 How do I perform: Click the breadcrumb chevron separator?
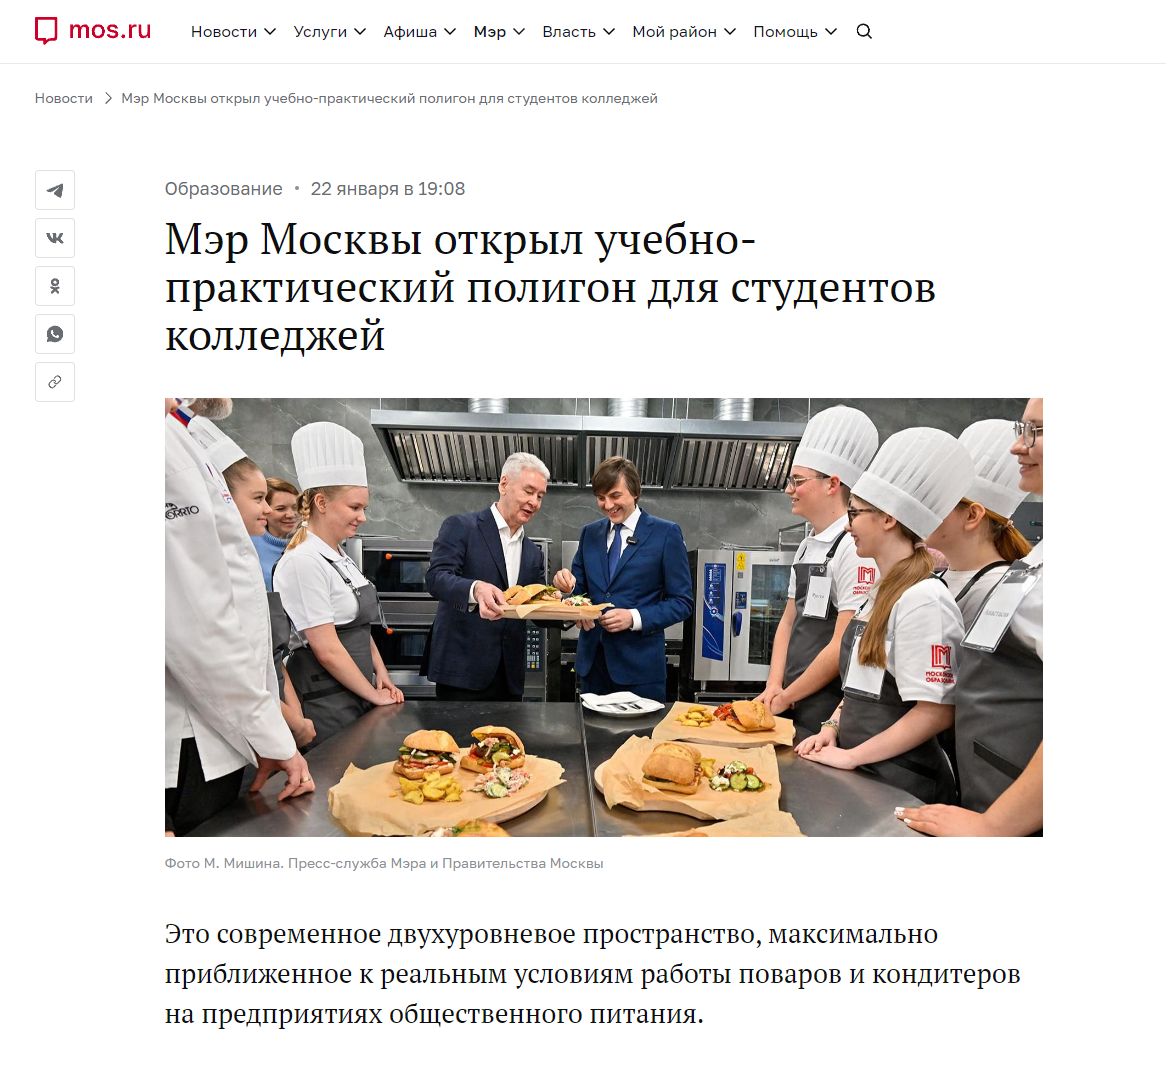pos(108,98)
